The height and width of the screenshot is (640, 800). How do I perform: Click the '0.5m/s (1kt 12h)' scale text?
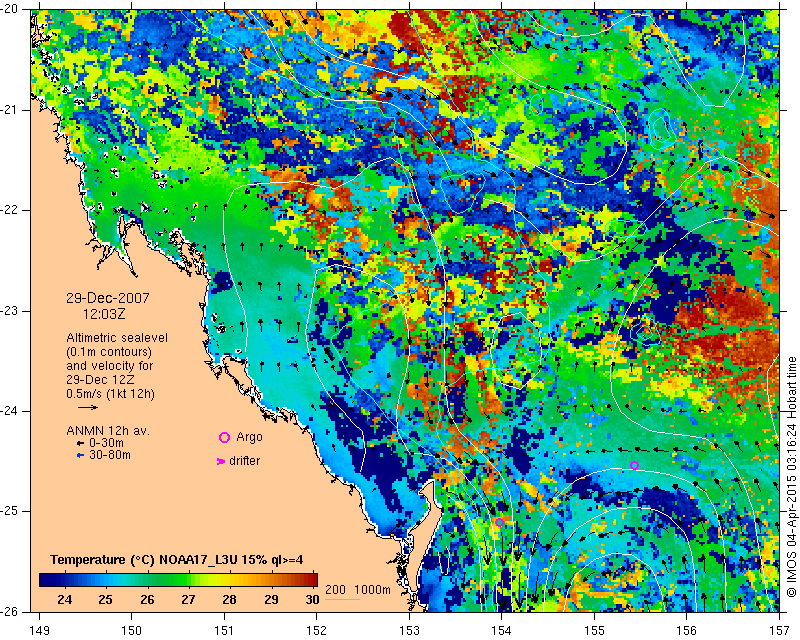pos(110,394)
